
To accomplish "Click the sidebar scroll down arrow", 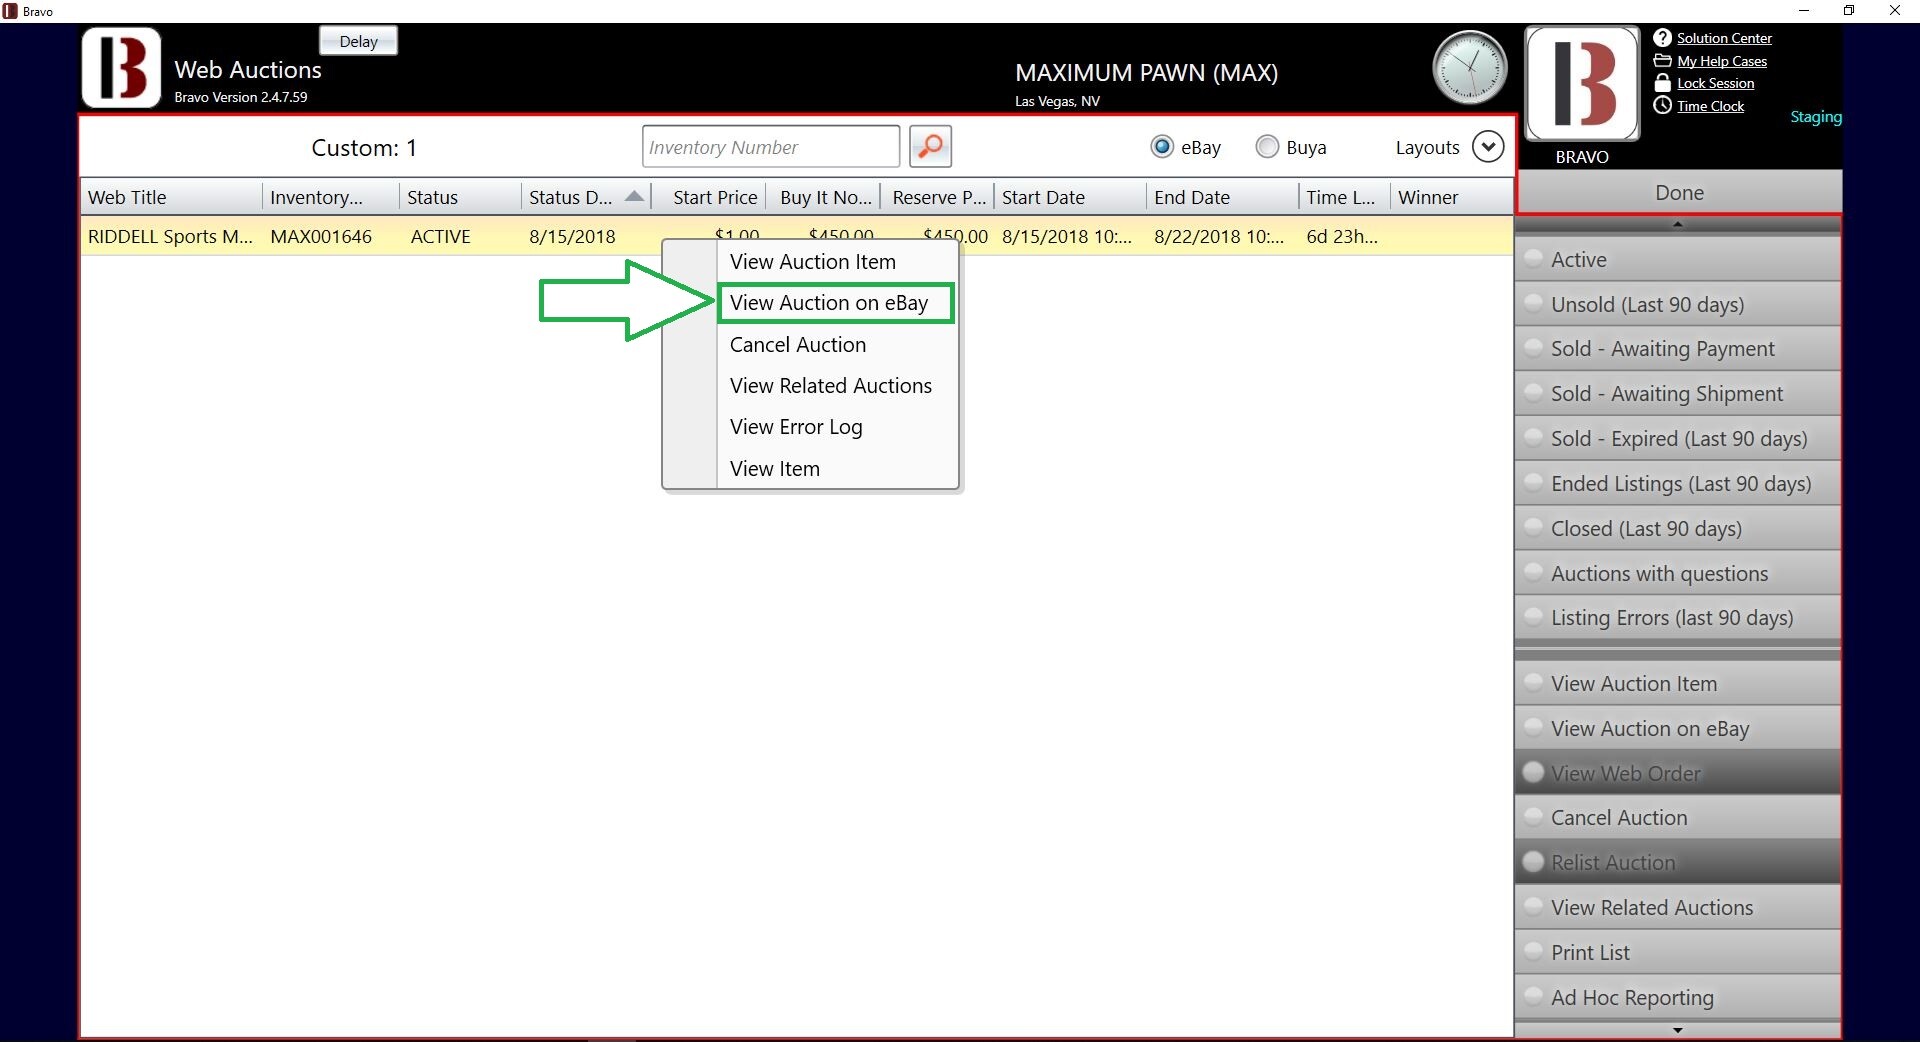I will coord(1678,1030).
